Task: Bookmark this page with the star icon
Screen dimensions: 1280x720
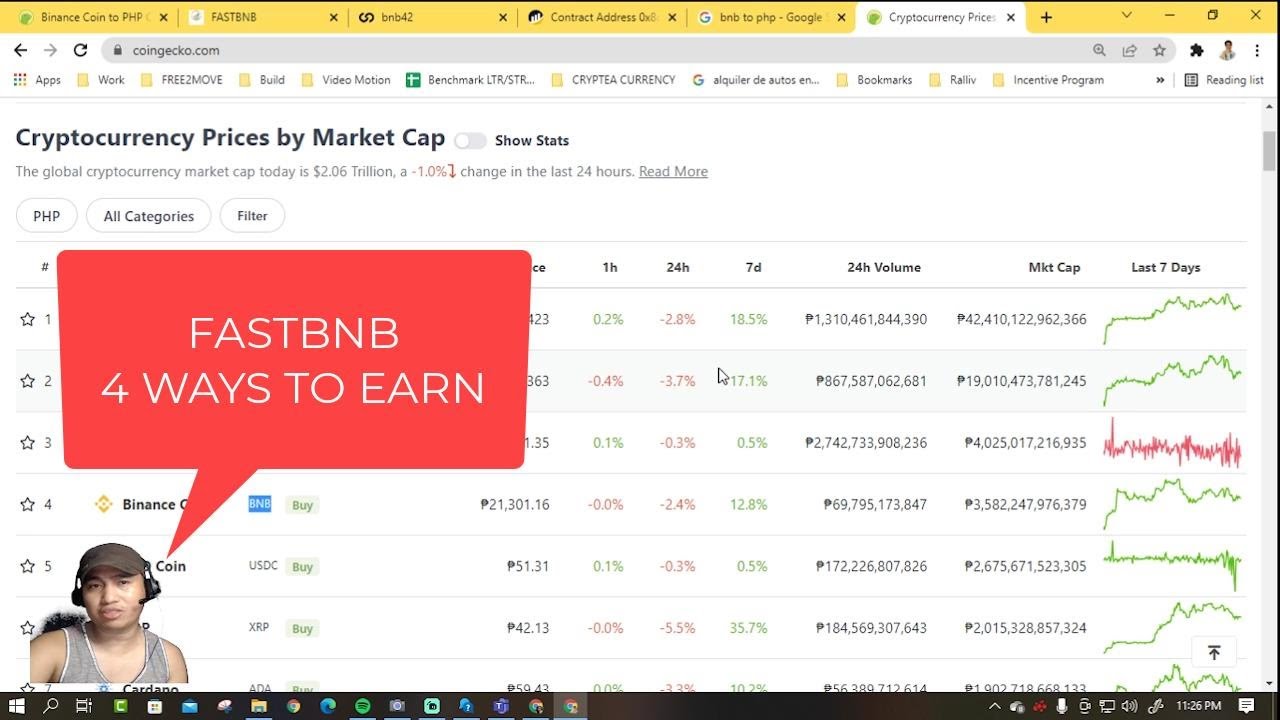Action: pos(1159,50)
